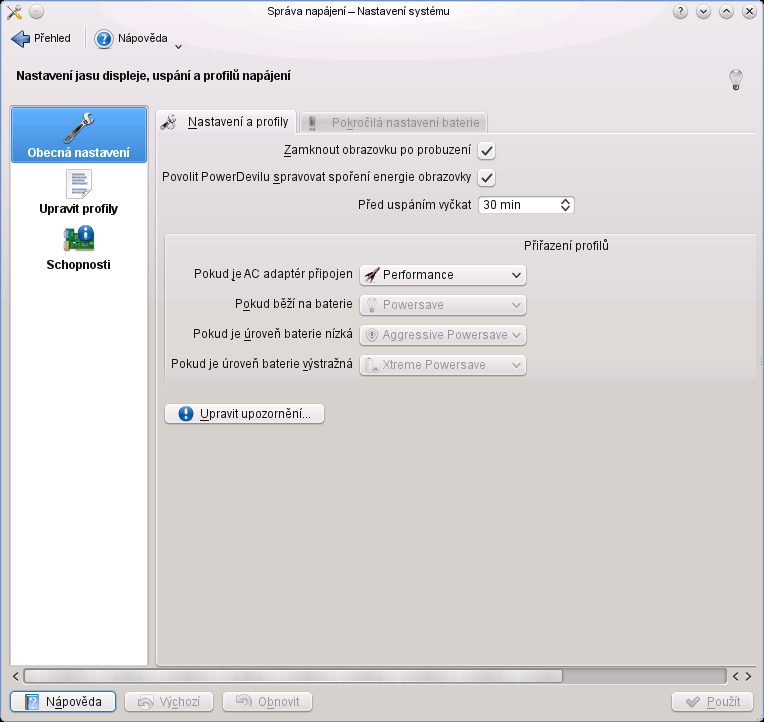The image size is (764, 722).
Task: Click the Výchozí button
Action: 169,702
